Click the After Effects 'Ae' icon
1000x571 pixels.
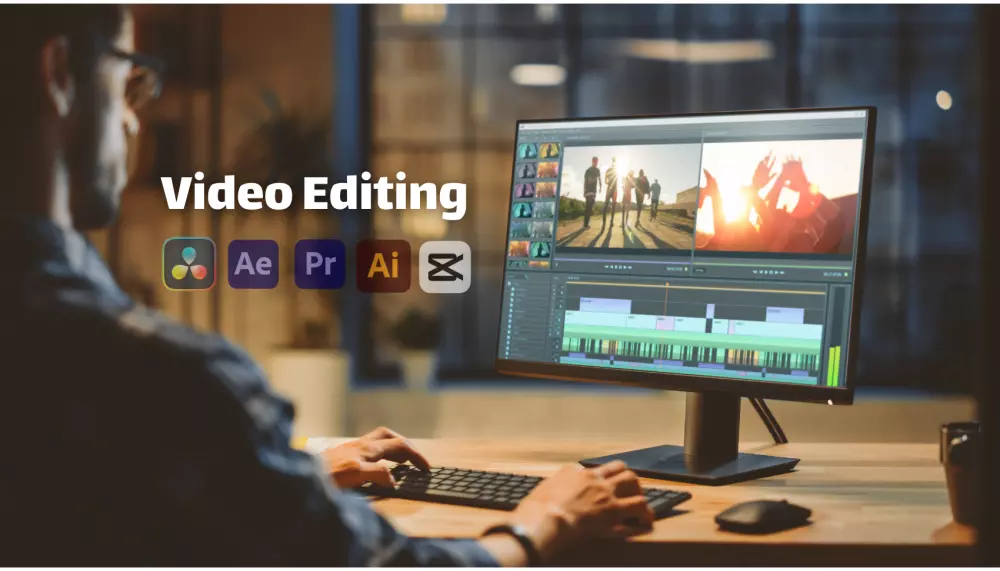253,264
